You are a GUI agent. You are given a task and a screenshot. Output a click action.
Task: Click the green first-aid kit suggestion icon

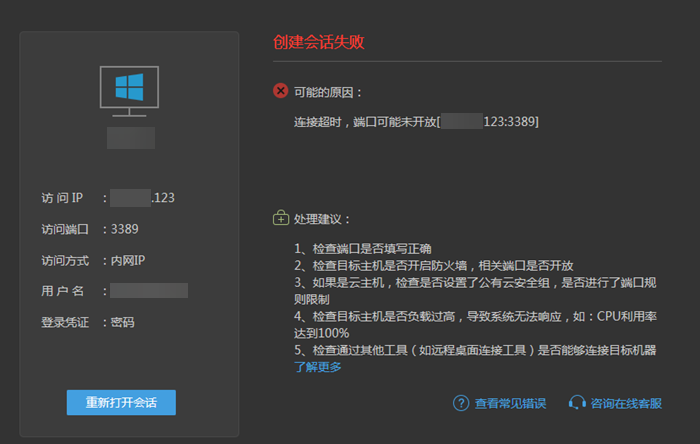(x=281, y=218)
